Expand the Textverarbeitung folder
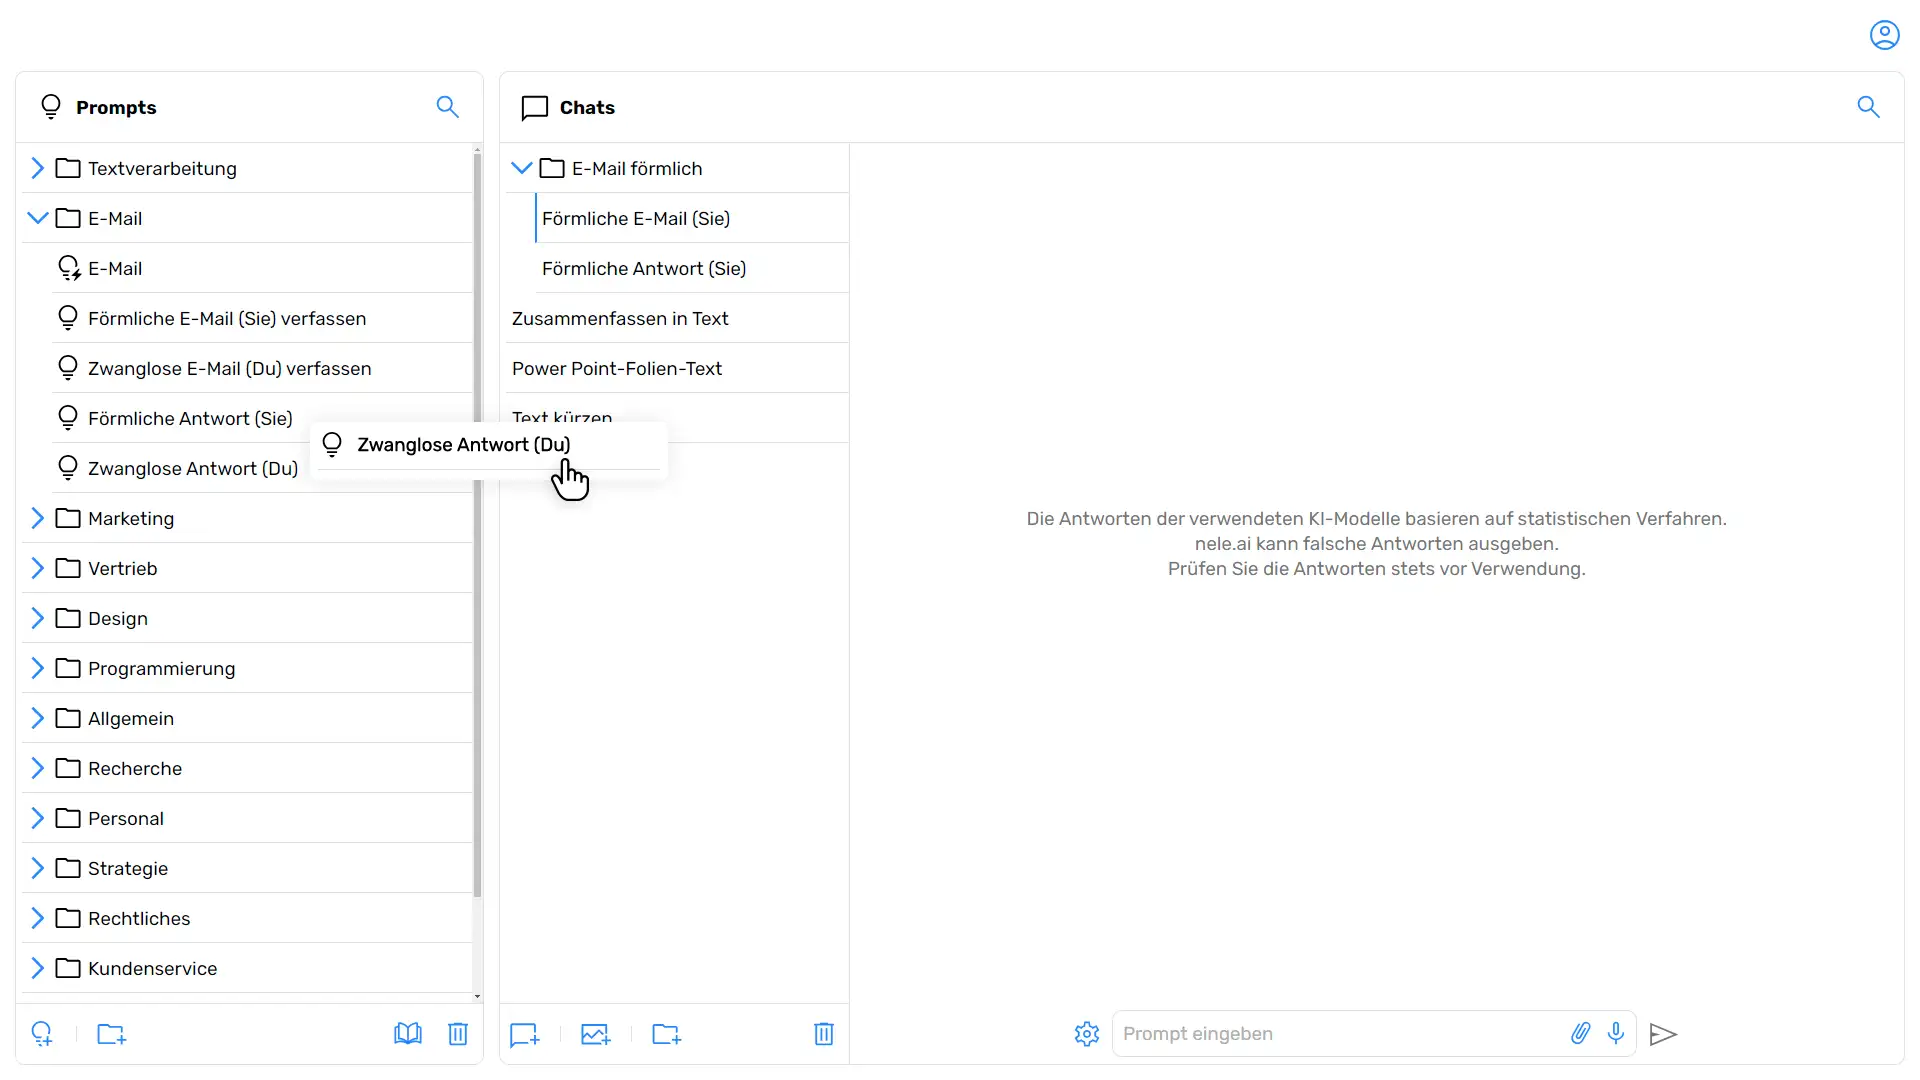Screen dimensions: 1920x1080 click(36, 167)
